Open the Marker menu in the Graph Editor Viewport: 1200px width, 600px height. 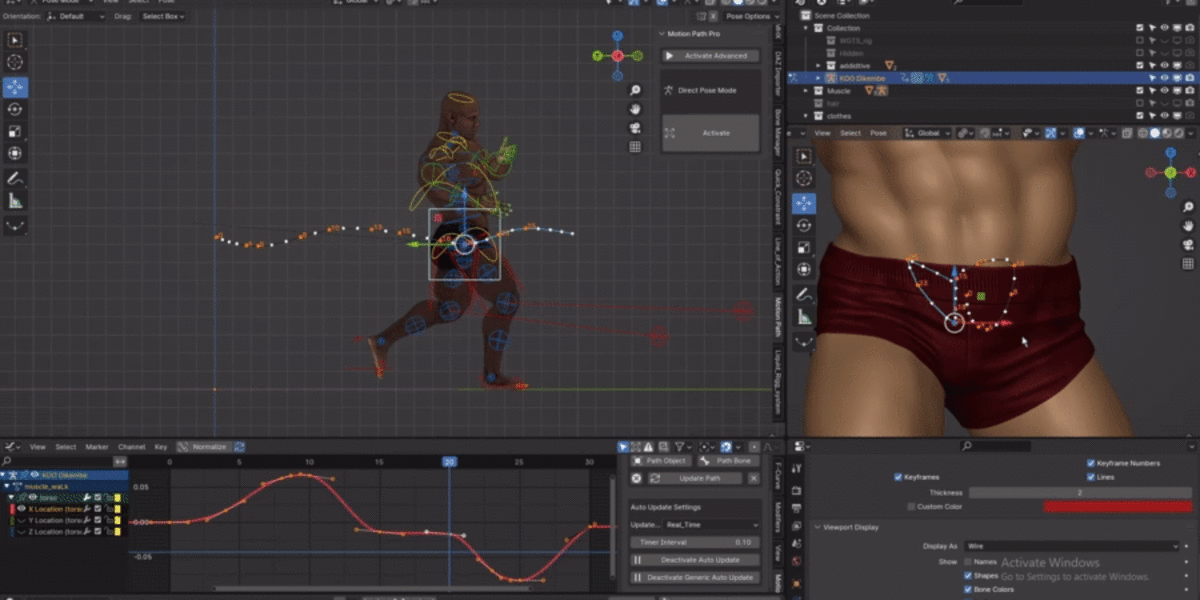[94, 447]
